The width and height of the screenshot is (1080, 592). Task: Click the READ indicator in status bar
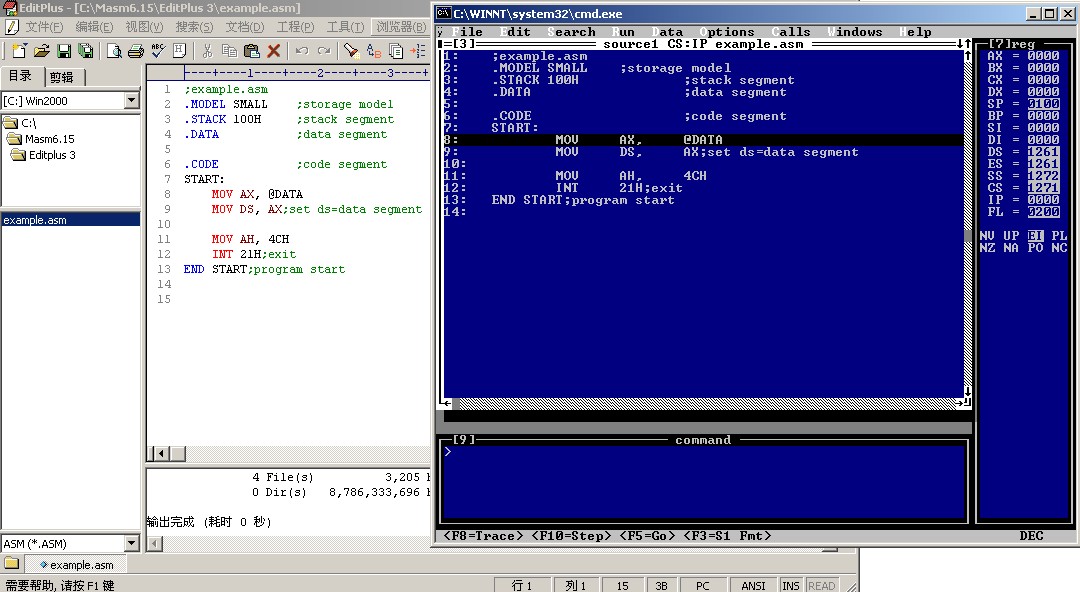[821, 585]
